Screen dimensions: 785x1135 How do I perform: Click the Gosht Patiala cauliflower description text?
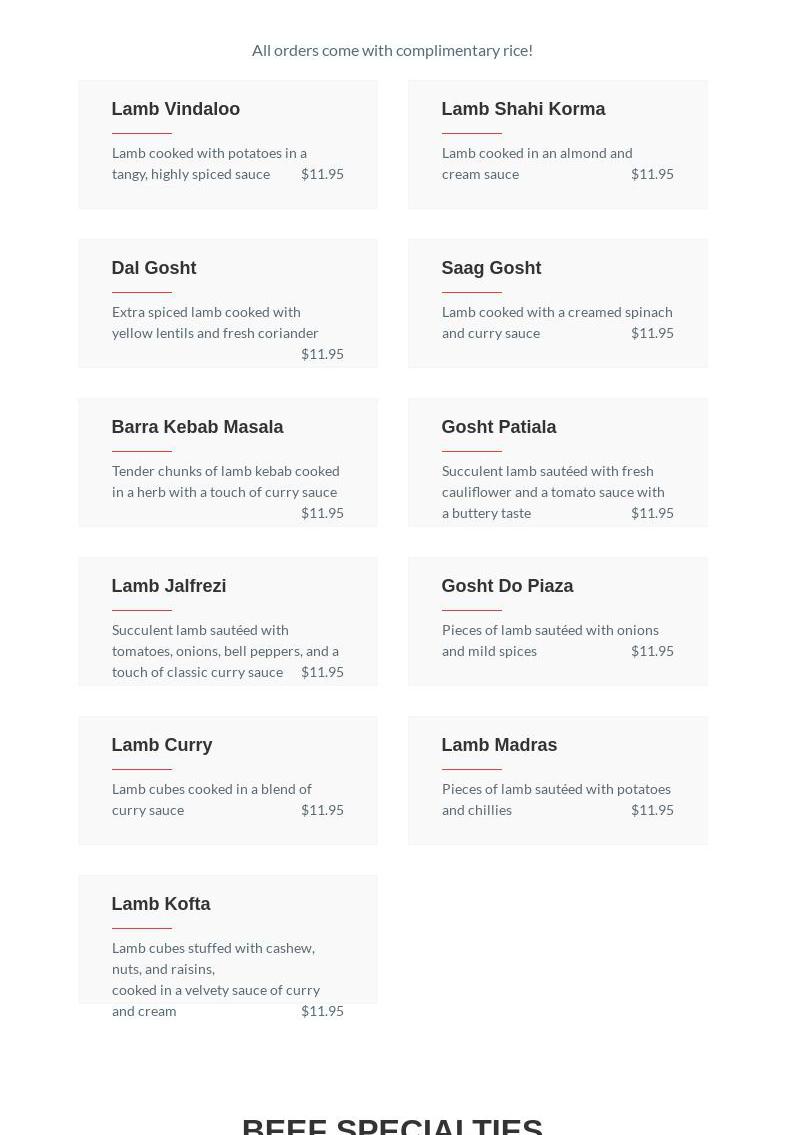552,491
